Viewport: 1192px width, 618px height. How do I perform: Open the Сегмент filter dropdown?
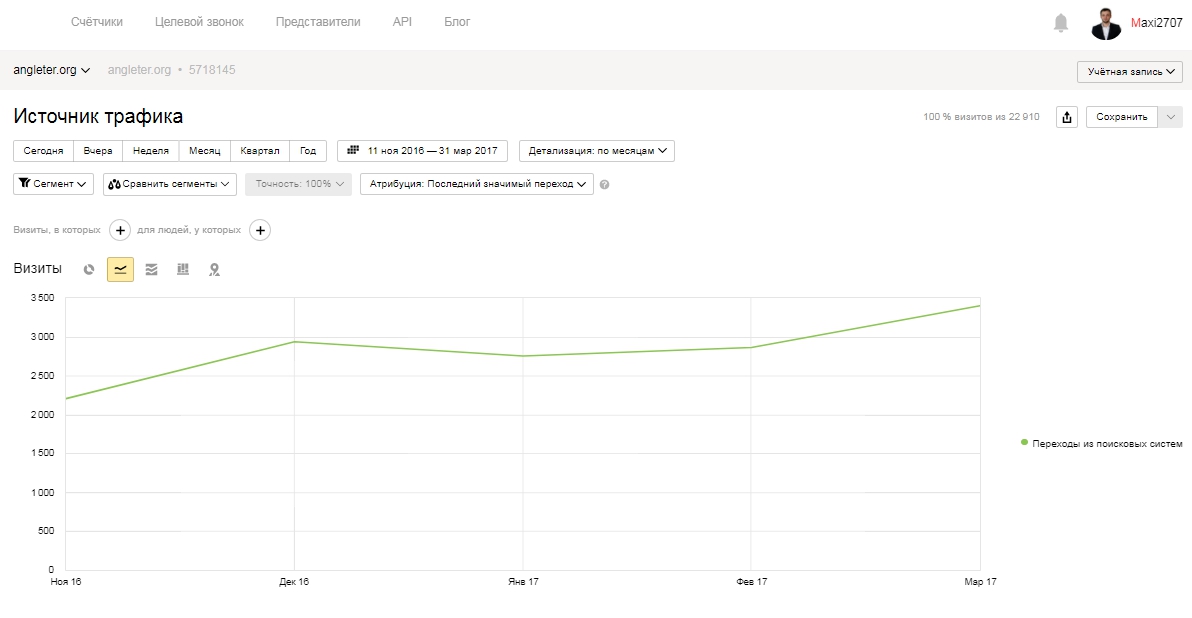(53, 184)
